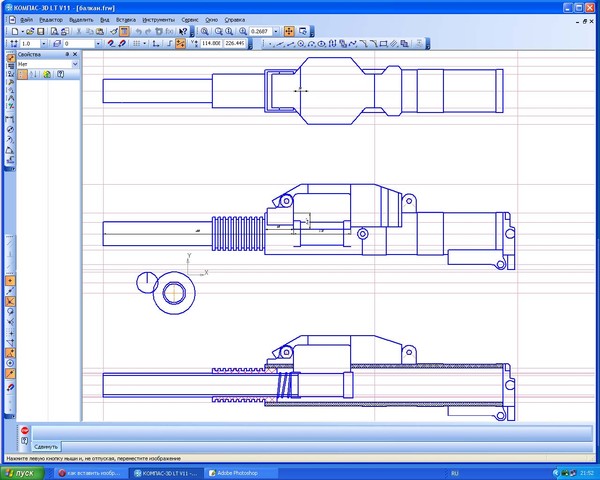Click the help icon in Properties panel
Screen dimensions: 600x480
point(60,74)
